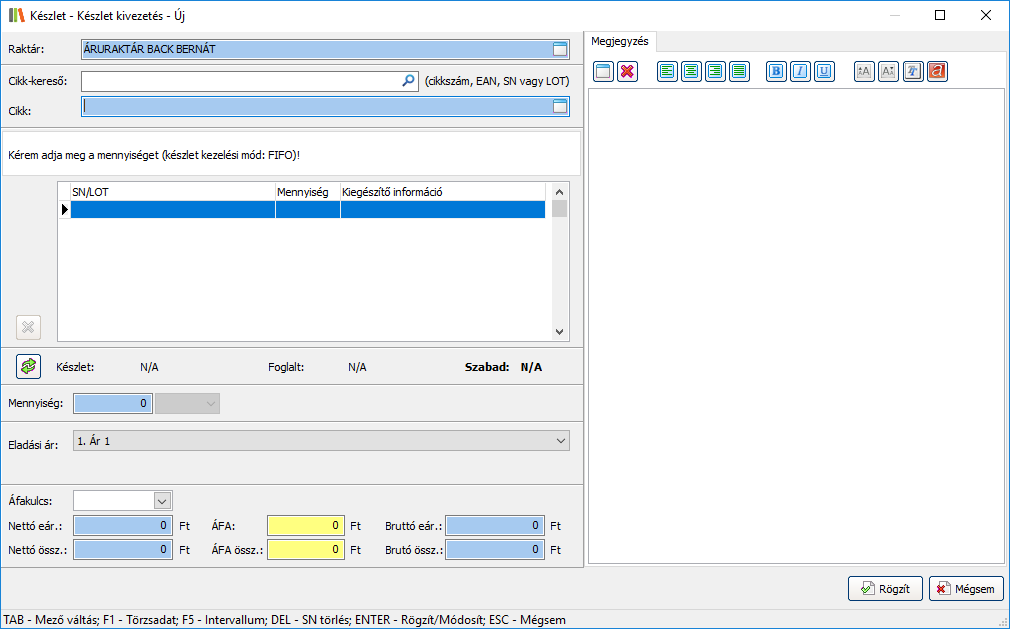Open the Áfakulcs combo box

[162, 500]
